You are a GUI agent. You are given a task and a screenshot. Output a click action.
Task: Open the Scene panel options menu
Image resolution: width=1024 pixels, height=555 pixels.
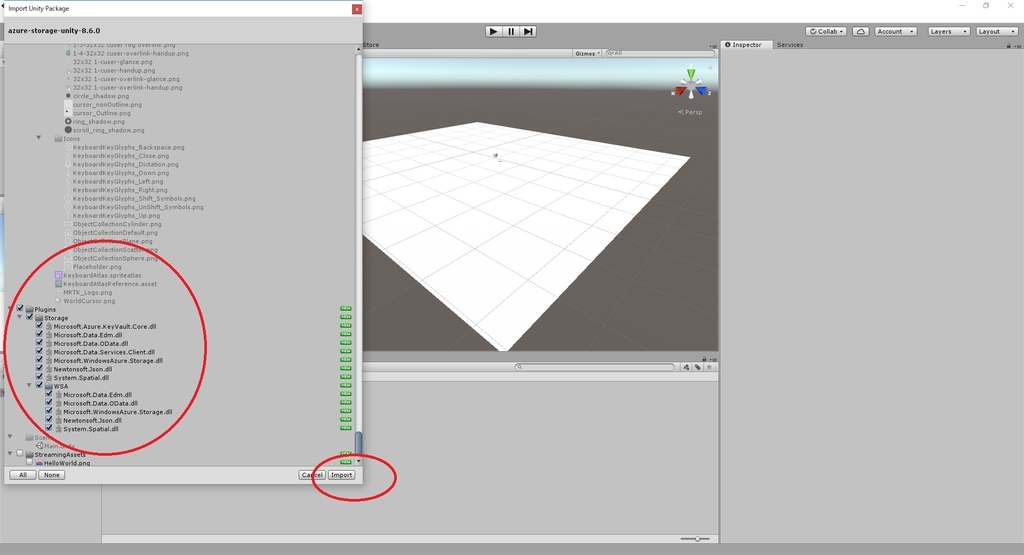pyautogui.click(x=712, y=45)
